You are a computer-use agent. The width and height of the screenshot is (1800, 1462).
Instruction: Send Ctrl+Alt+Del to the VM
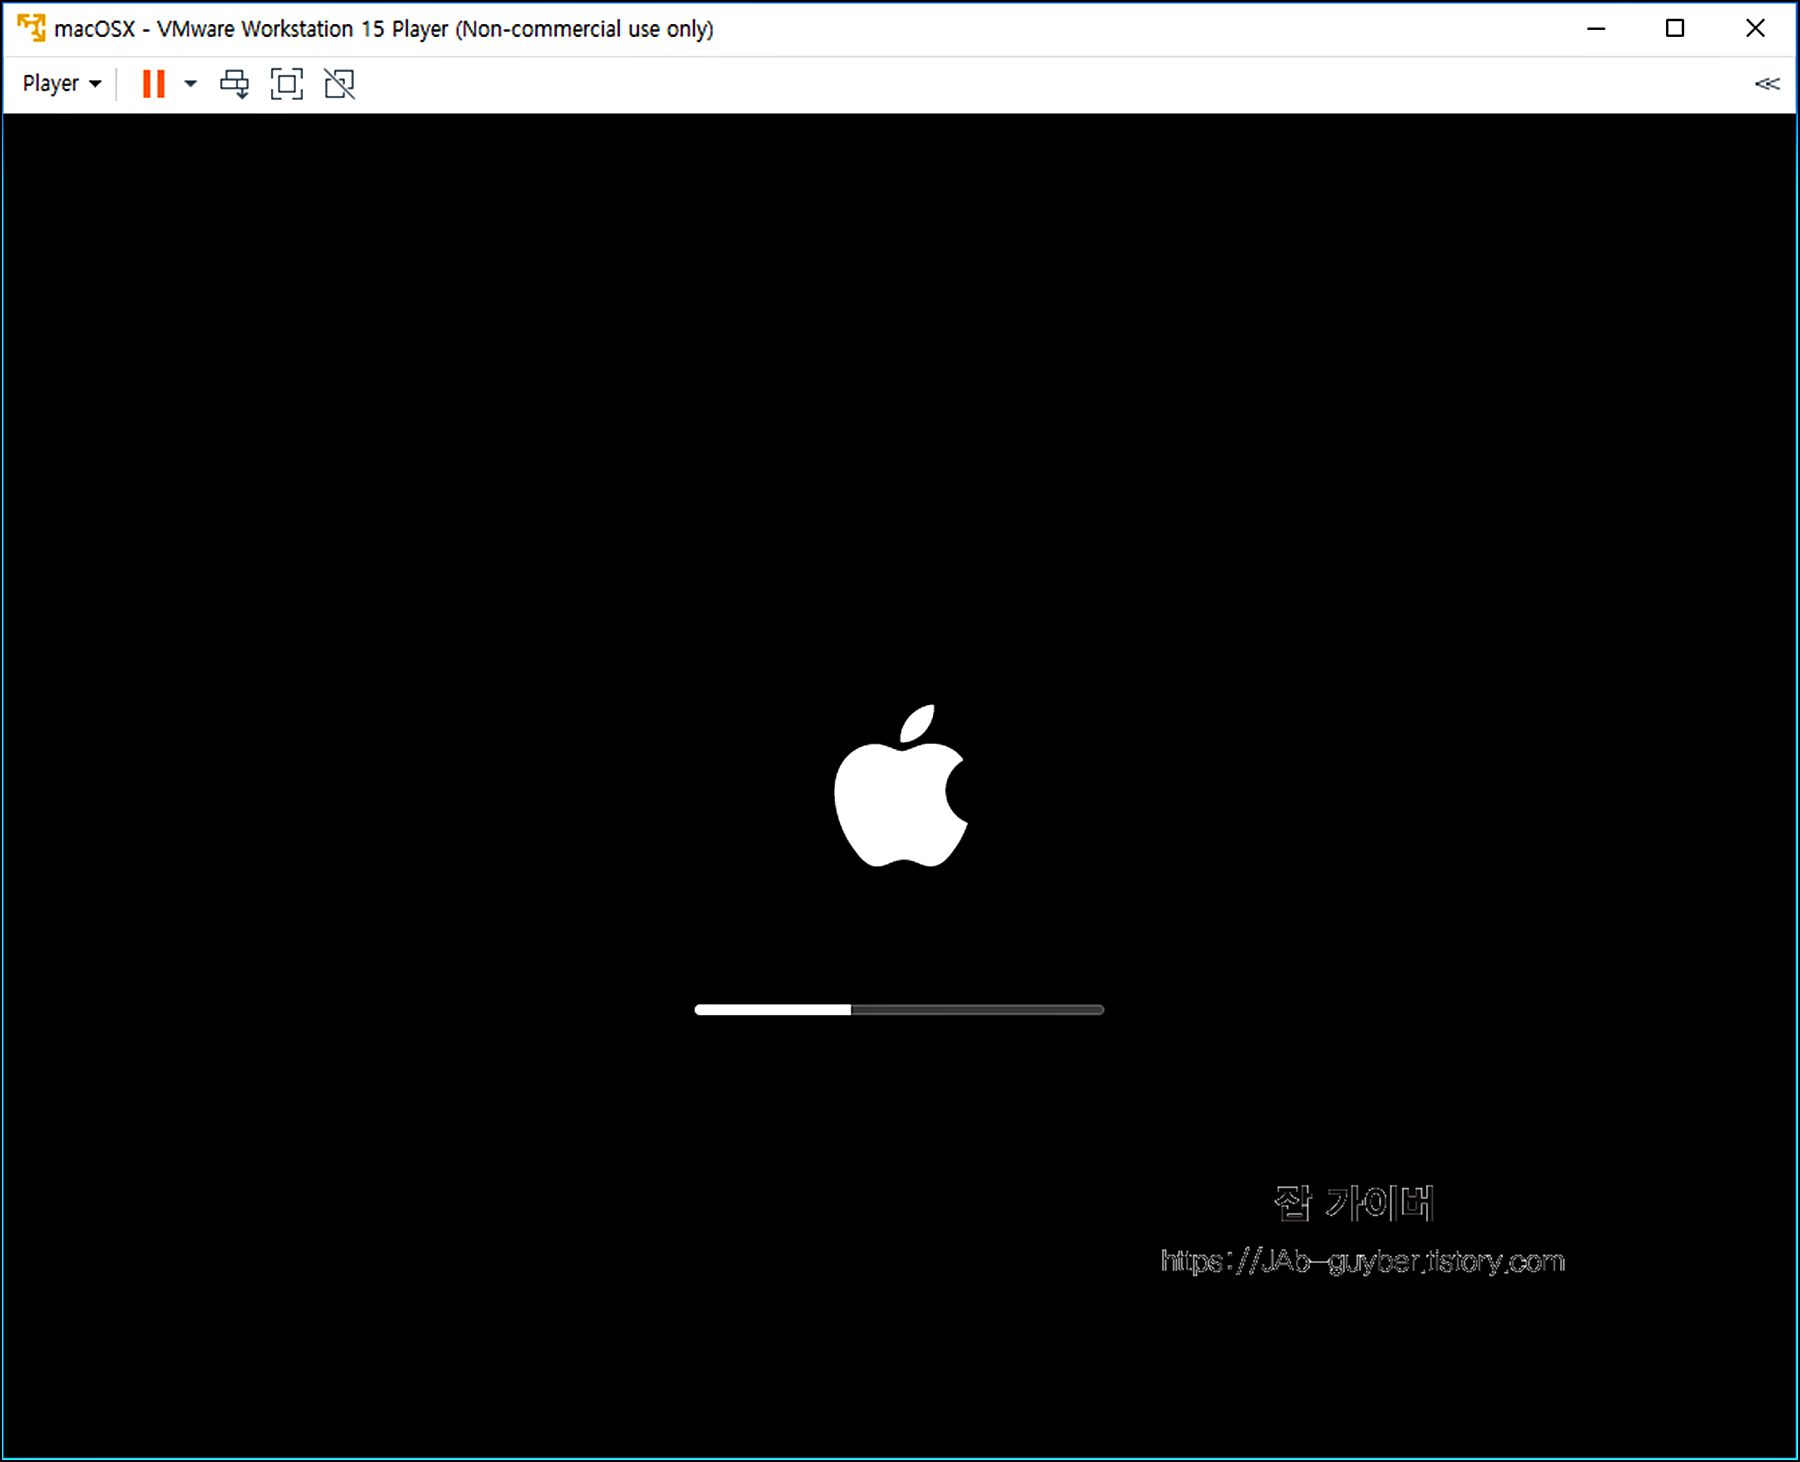click(235, 84)
